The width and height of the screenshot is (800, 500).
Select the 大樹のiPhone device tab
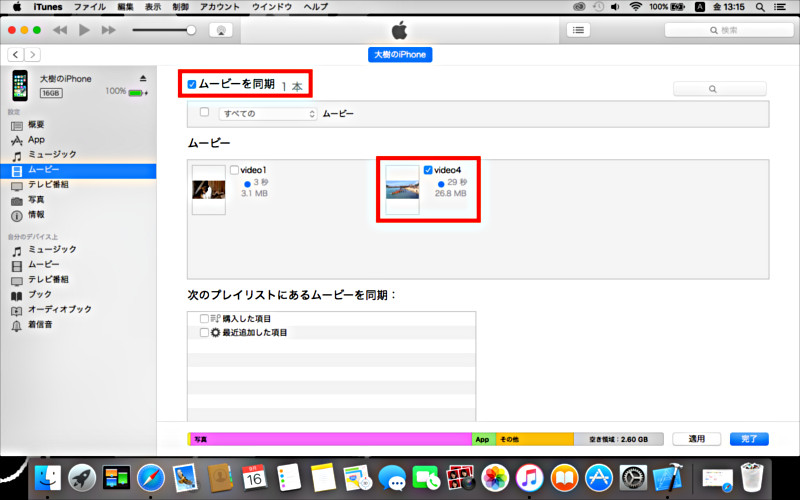click(x=400, y=55)
